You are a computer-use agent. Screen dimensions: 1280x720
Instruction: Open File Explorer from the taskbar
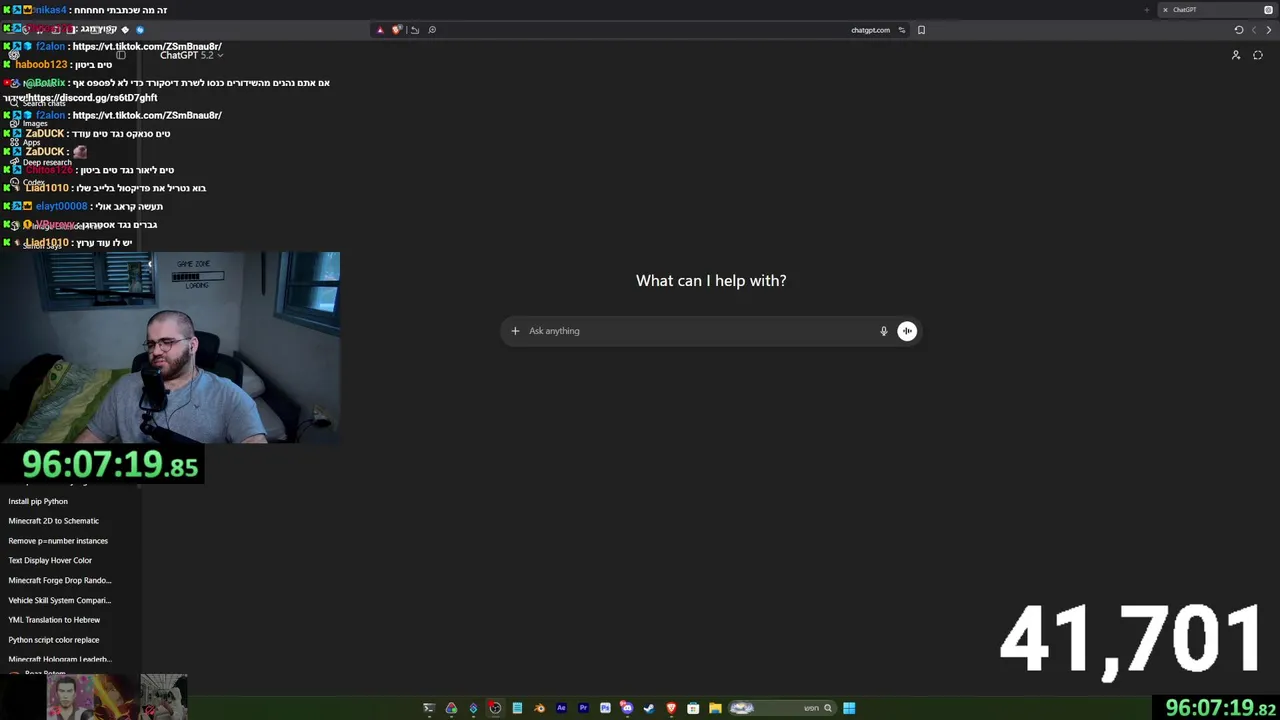coord(715,708)
